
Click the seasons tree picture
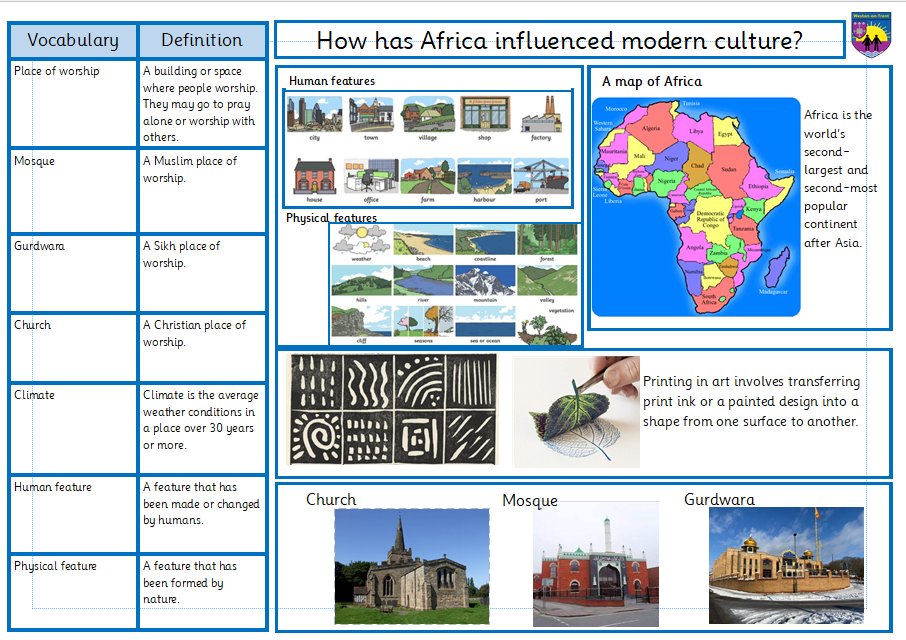[422, 320]
